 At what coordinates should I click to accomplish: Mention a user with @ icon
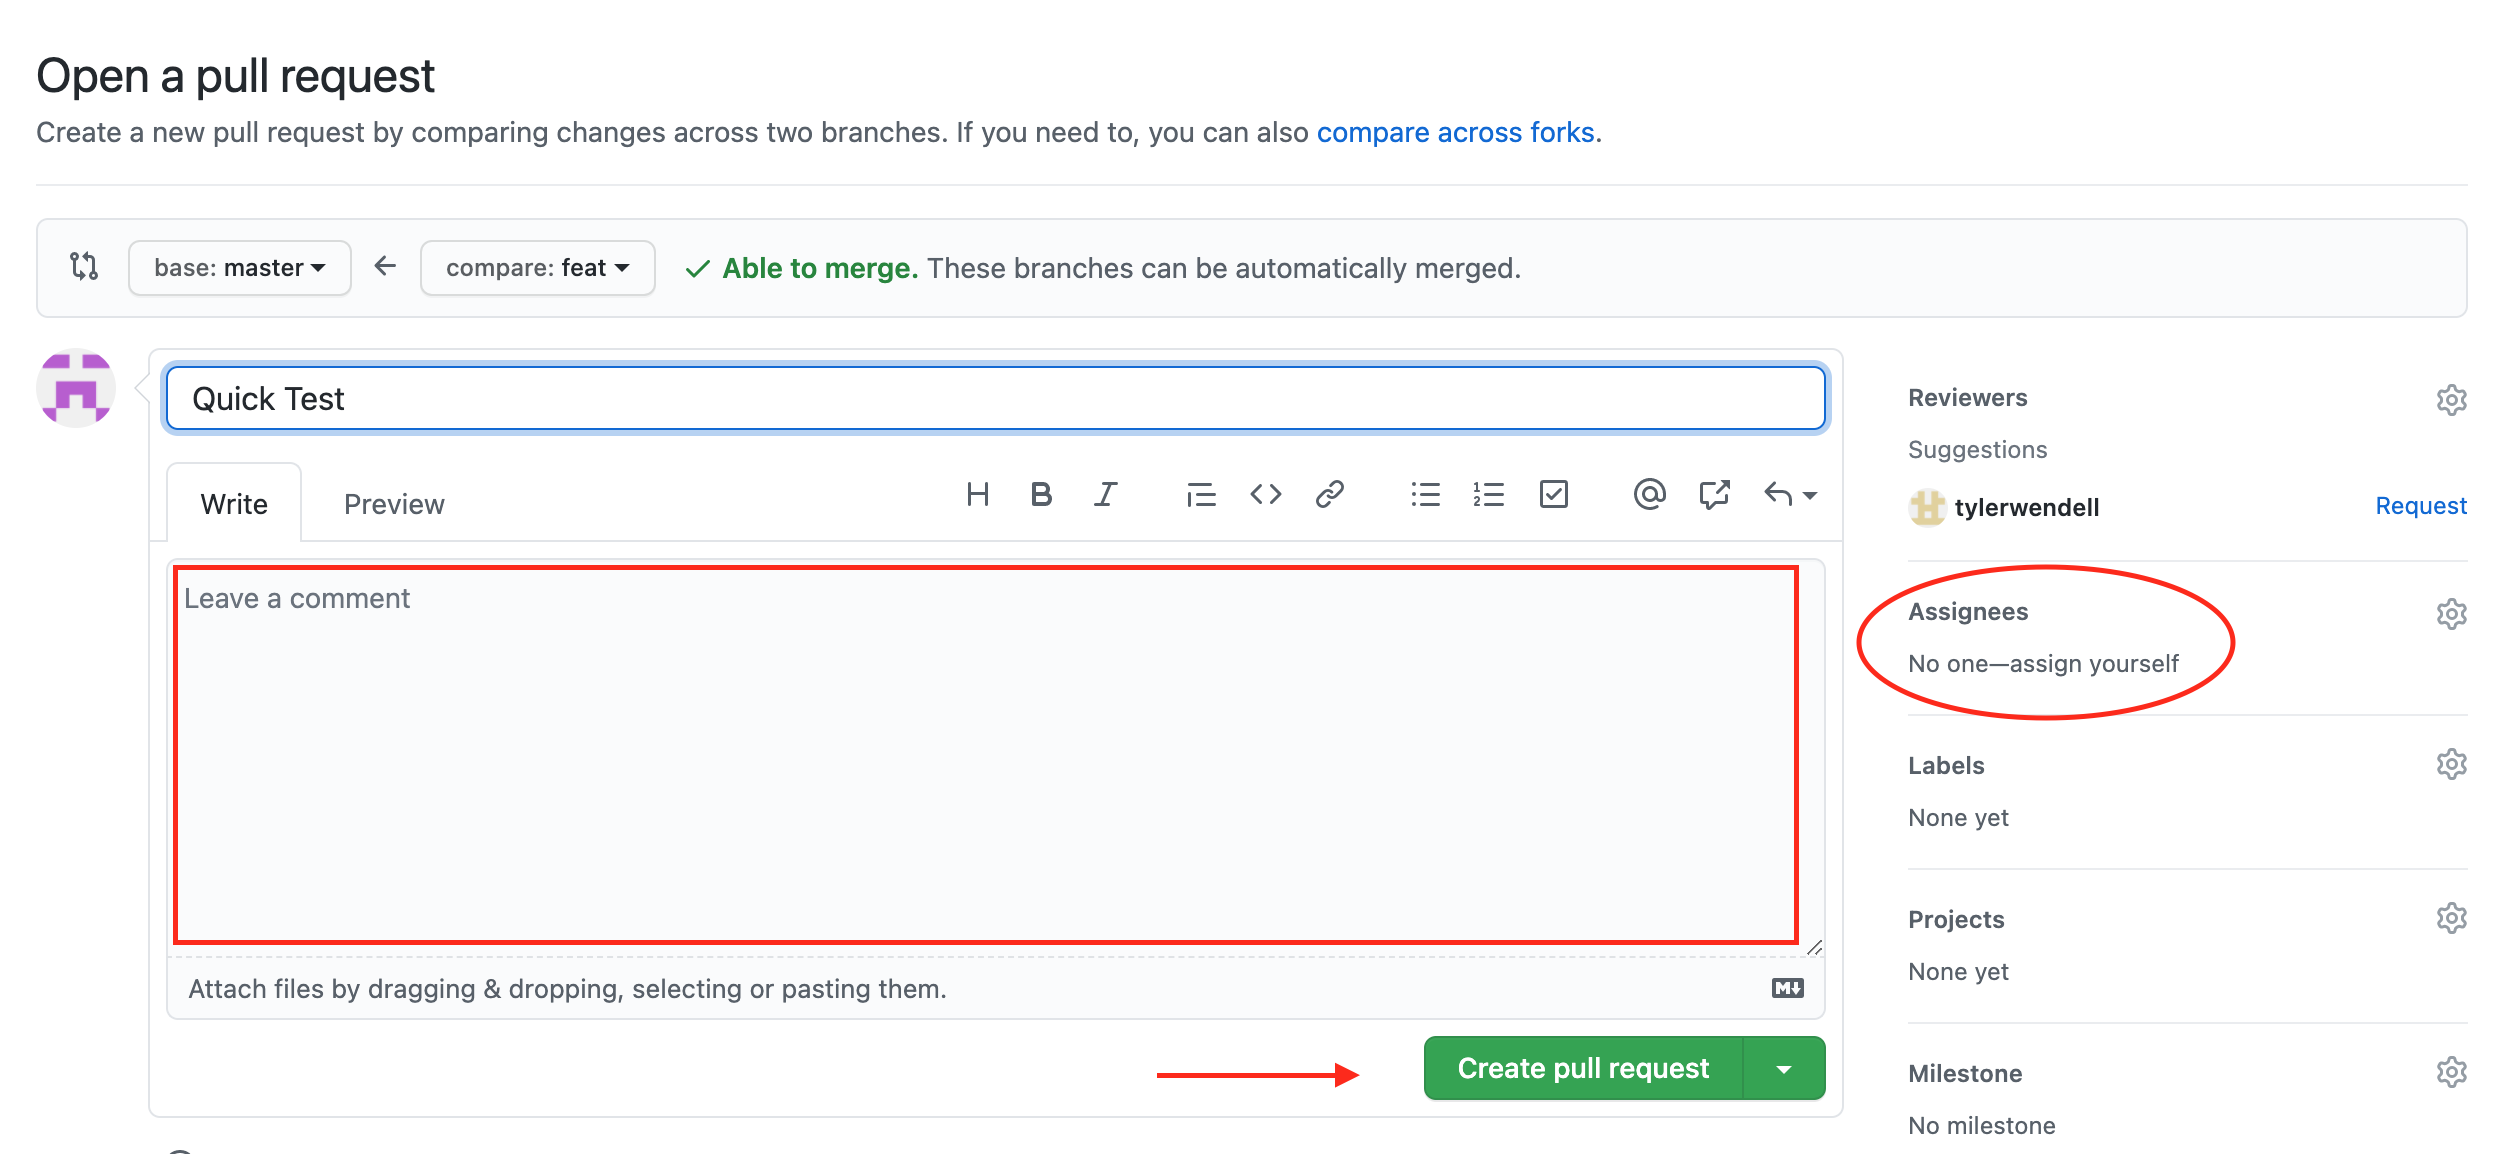pyautogui.click(x=1649, y=494)
